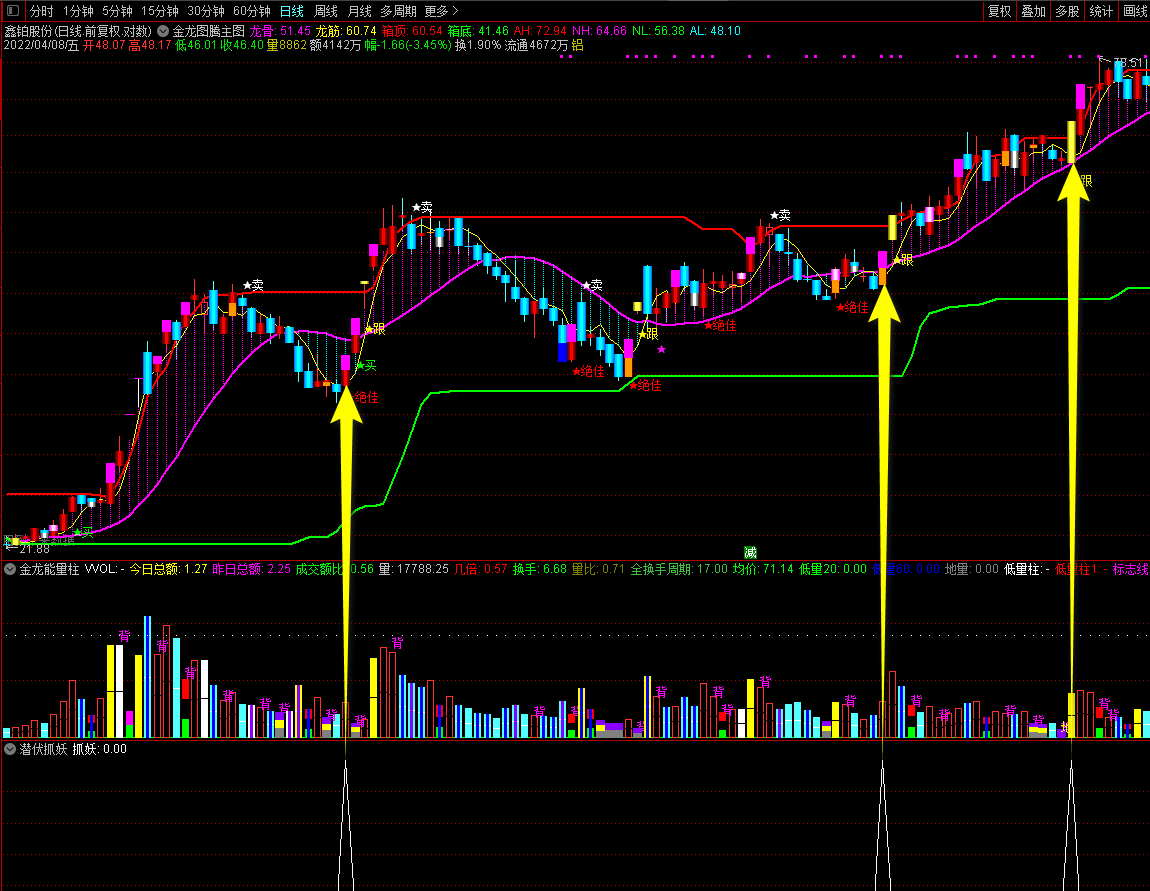Switch chart to 15分钟 period
Screen dimensions: 1150x891
tap(159, 11)
